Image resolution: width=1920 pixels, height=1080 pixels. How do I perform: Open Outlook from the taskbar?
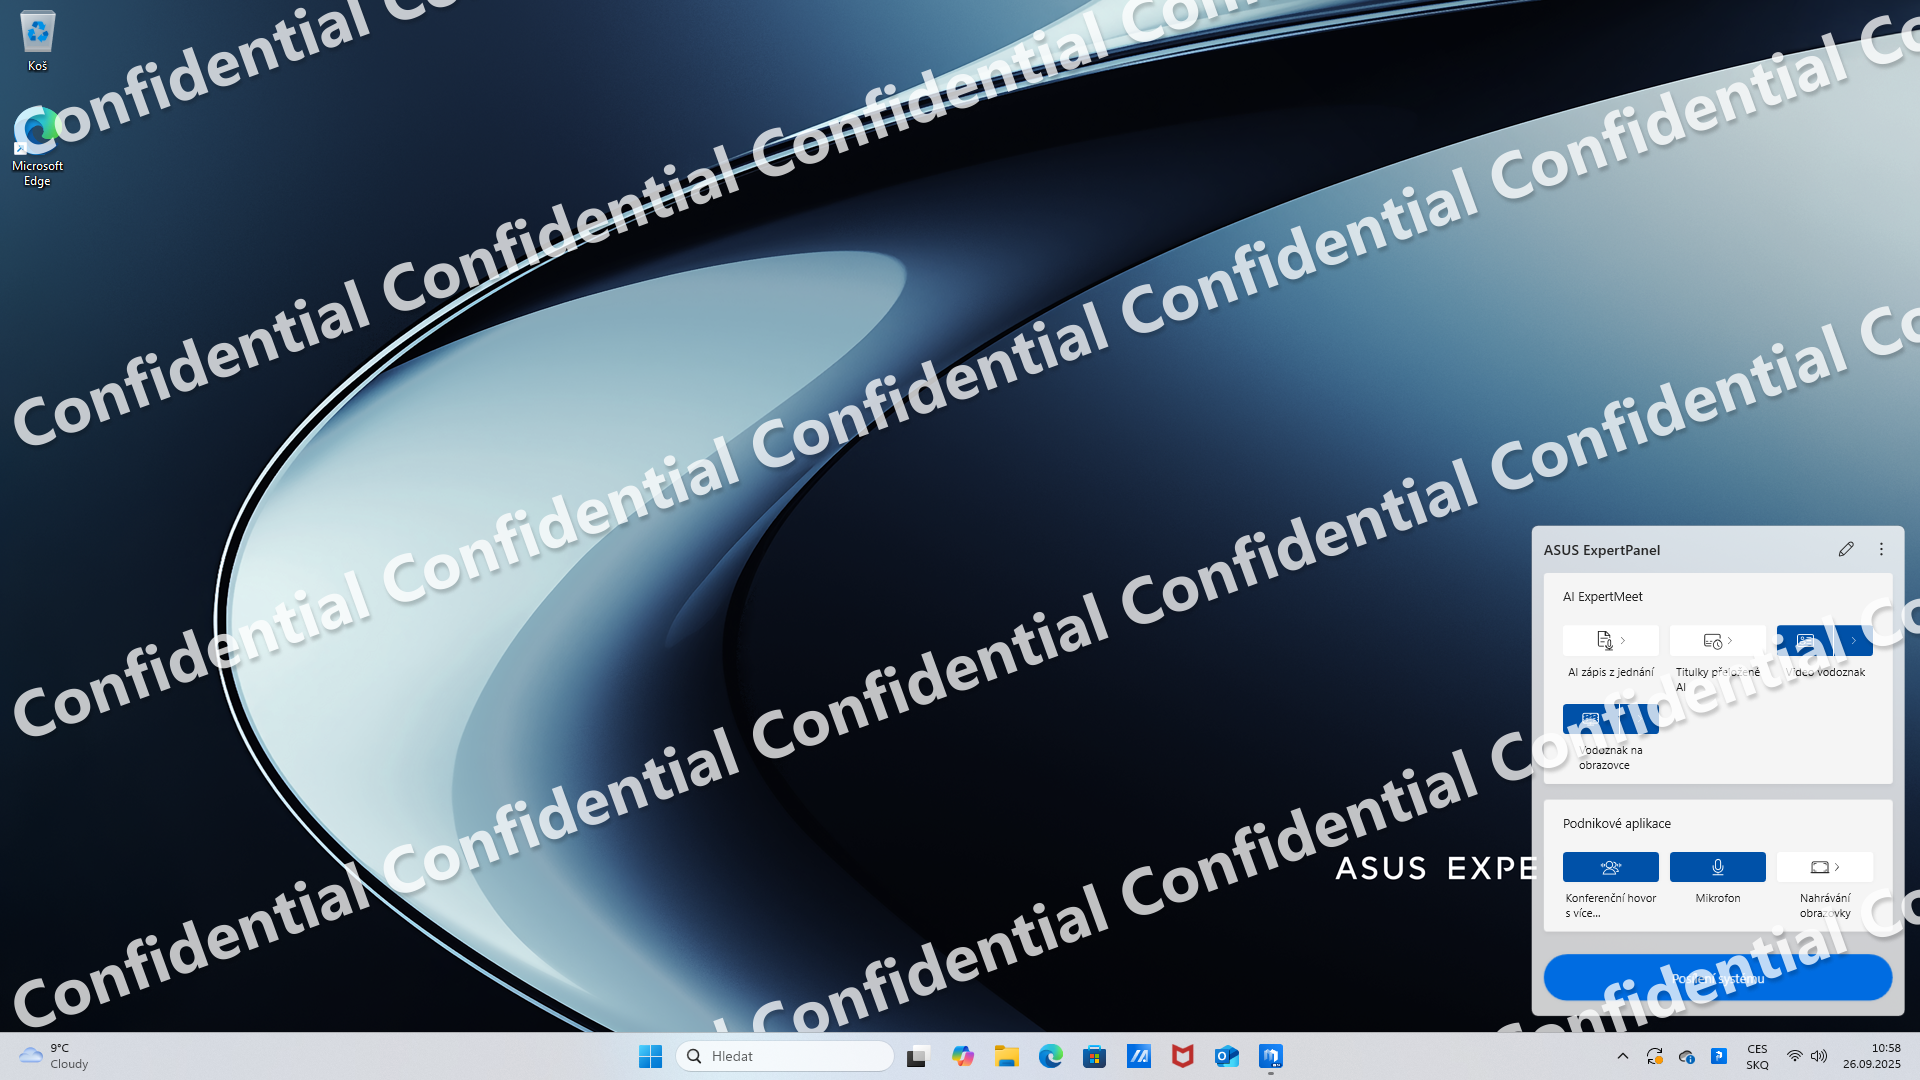point(1227,1056)
